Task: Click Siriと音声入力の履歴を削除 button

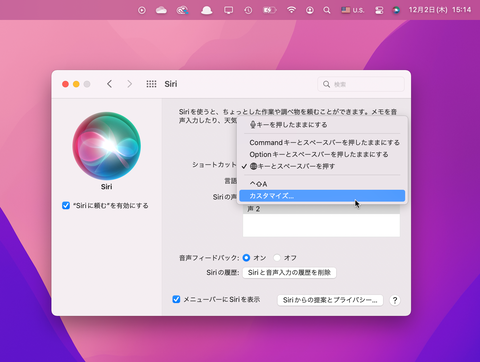Action: point(289,273)
